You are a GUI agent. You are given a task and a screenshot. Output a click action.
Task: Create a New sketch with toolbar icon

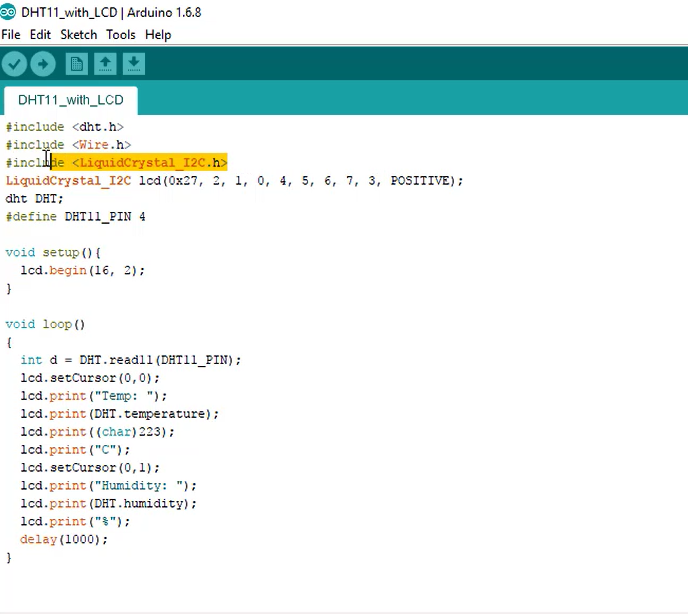tap(76, 65)
